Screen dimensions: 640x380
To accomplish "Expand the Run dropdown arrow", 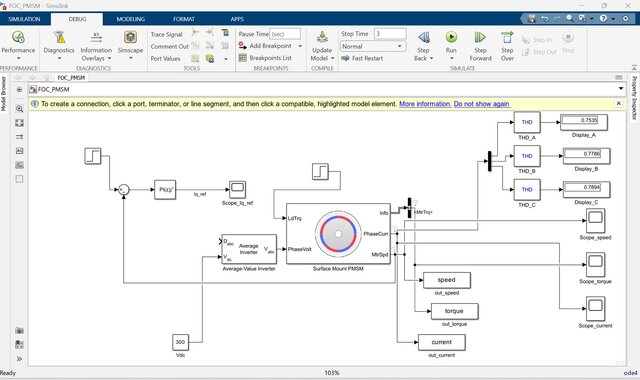I will coord(451,58).
